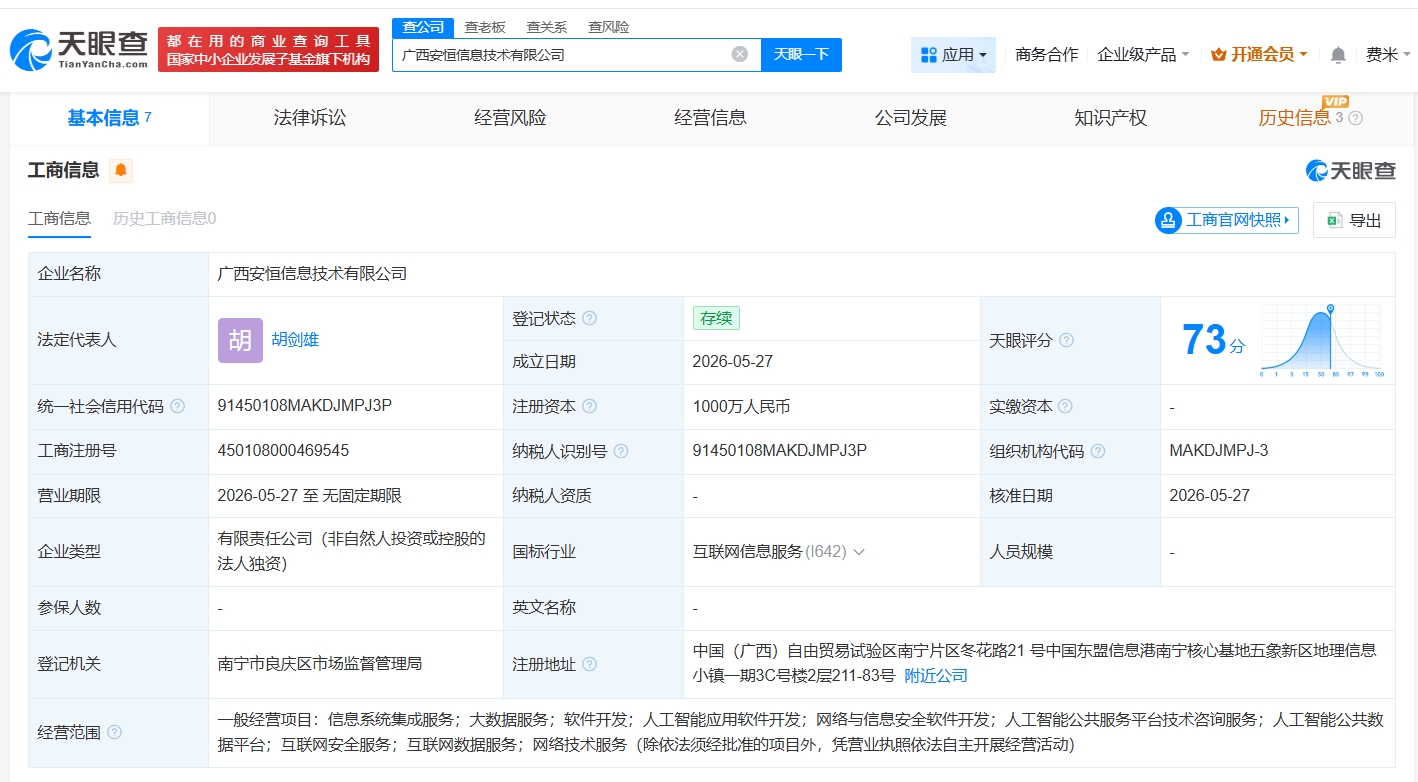Click the 胡 avatar of legal representative
1418x782 pixels.
click(240, 340)
